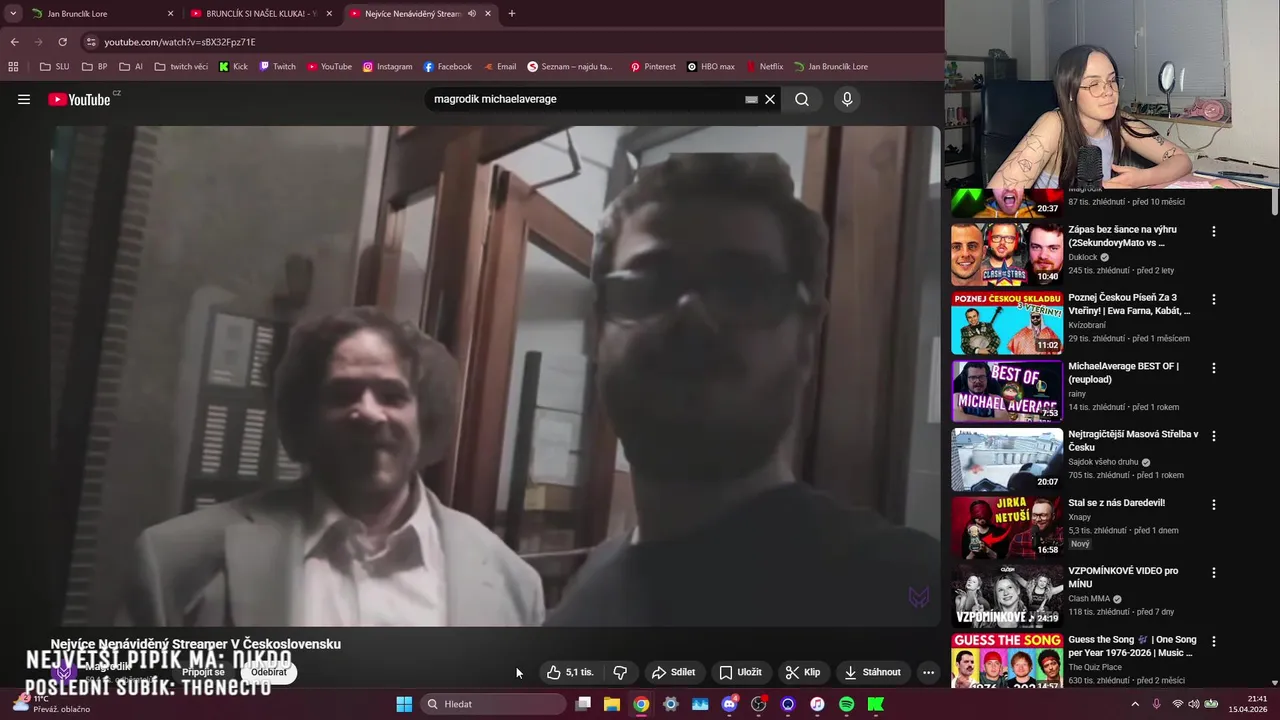Open OBS Studio from taskbar
Image resolution: width=1280 pixels, height=720 pixels.
pos(759,704)
